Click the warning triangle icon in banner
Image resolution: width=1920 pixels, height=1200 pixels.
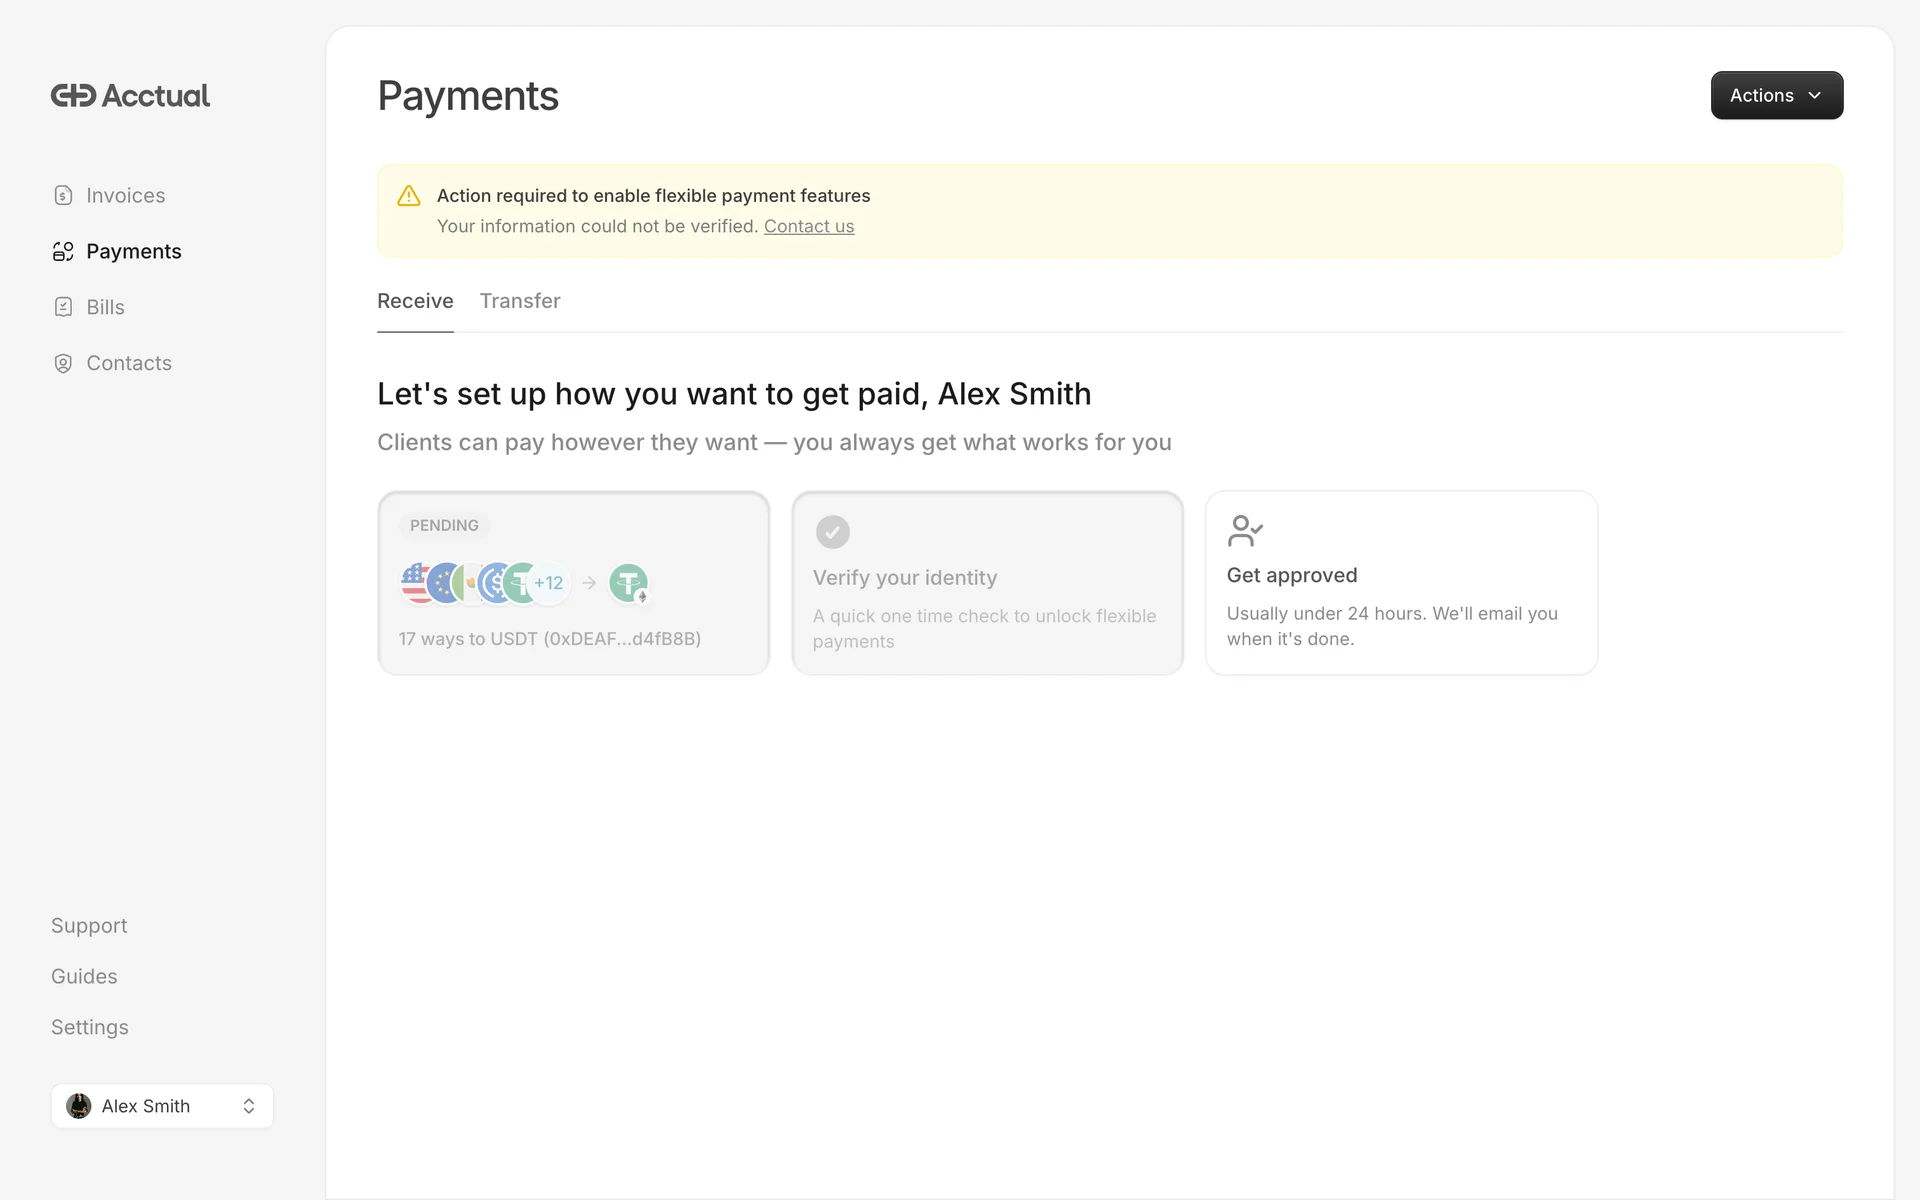coord(409,196)
